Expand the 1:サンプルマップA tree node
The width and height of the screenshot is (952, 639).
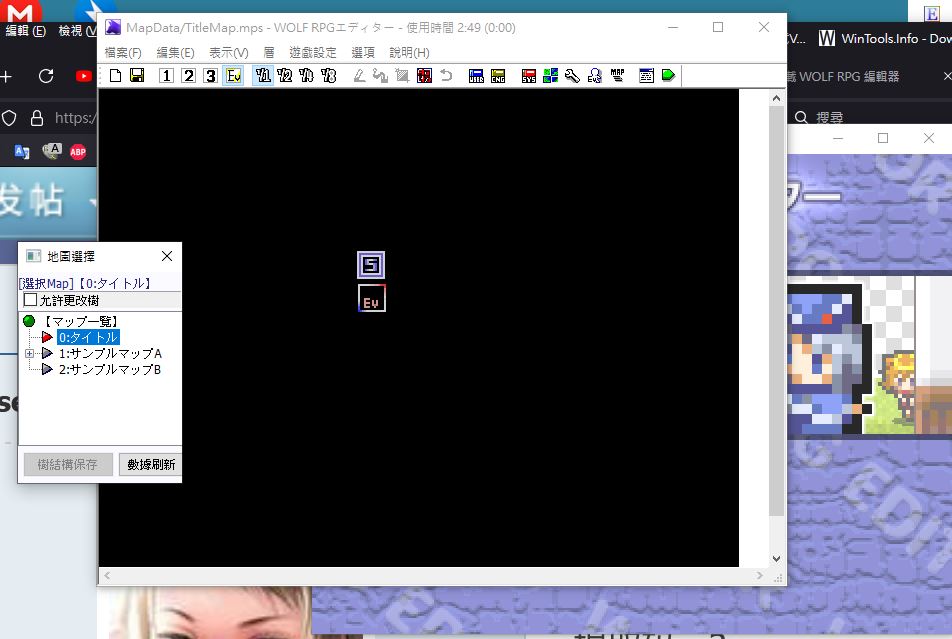pos(29,354)
